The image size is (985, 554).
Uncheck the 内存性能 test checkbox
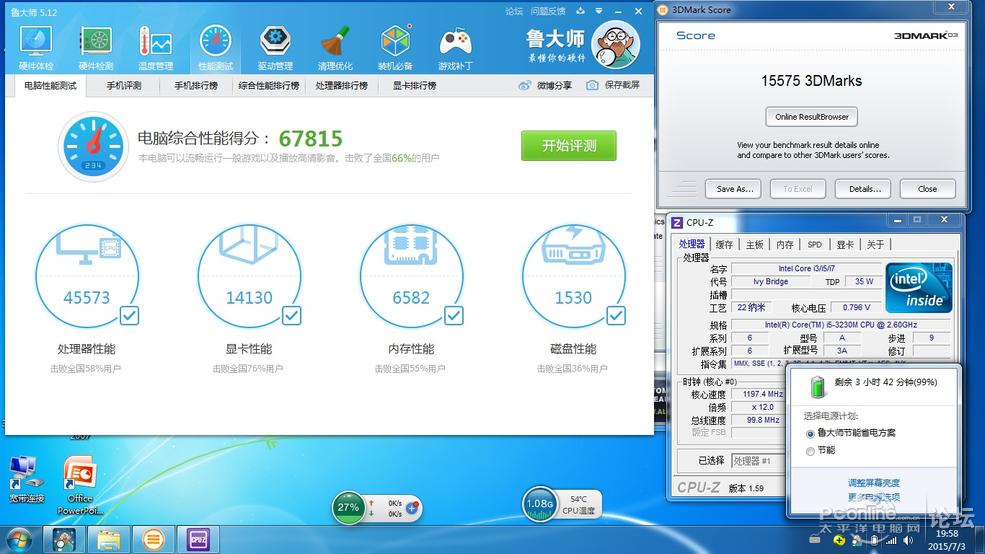(454, 315)
